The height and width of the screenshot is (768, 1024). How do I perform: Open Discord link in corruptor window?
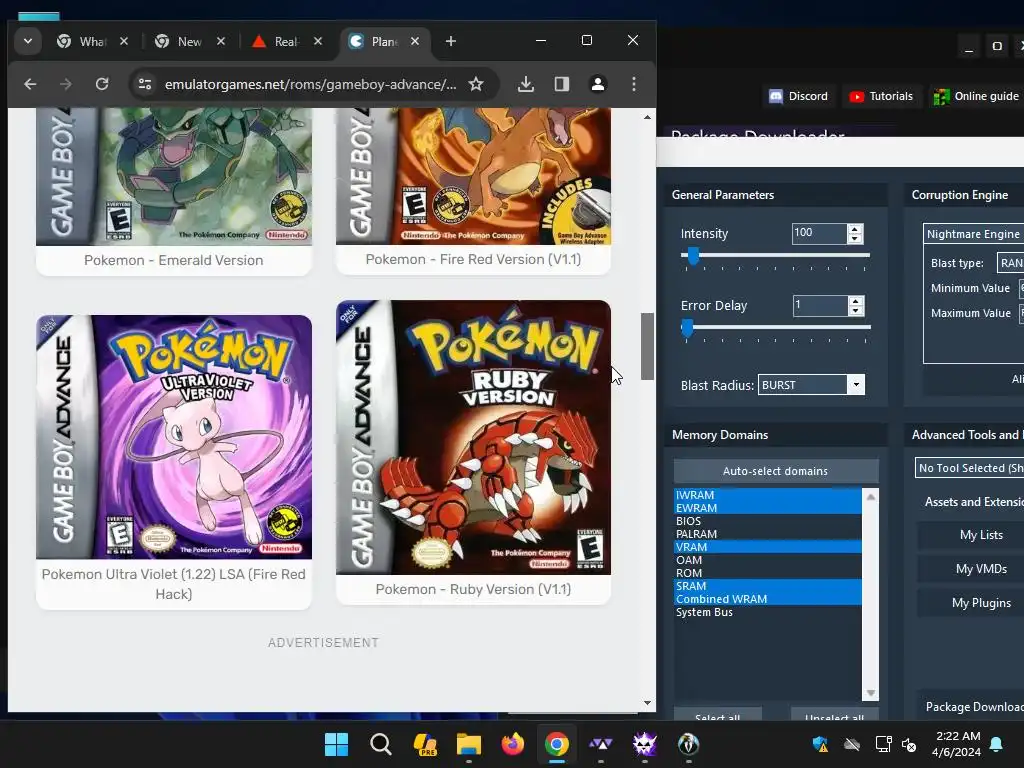798,96
